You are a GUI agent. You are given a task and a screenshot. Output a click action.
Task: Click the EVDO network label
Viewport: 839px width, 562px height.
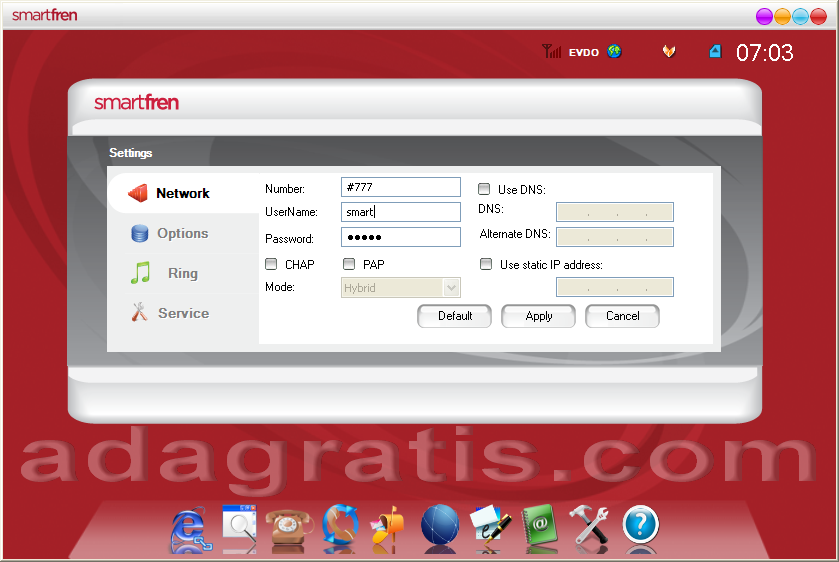point(584,52)
